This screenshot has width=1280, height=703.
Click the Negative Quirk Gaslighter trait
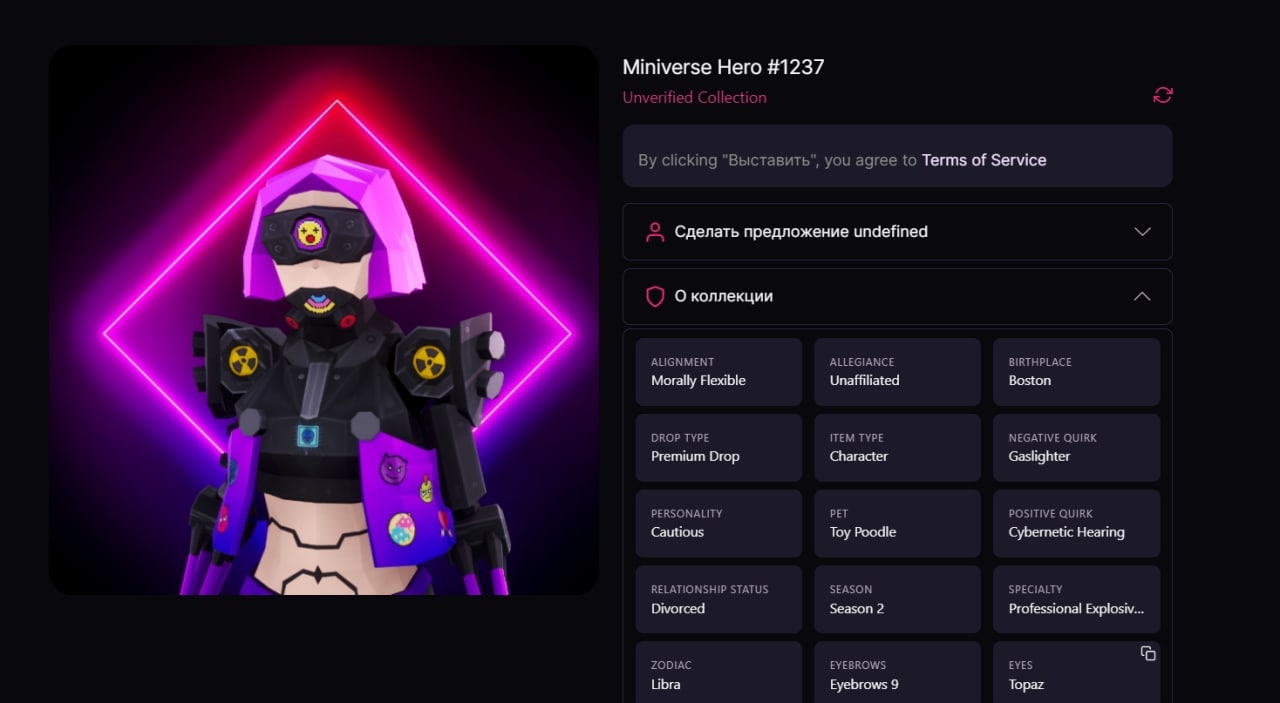click(1076, 448)
